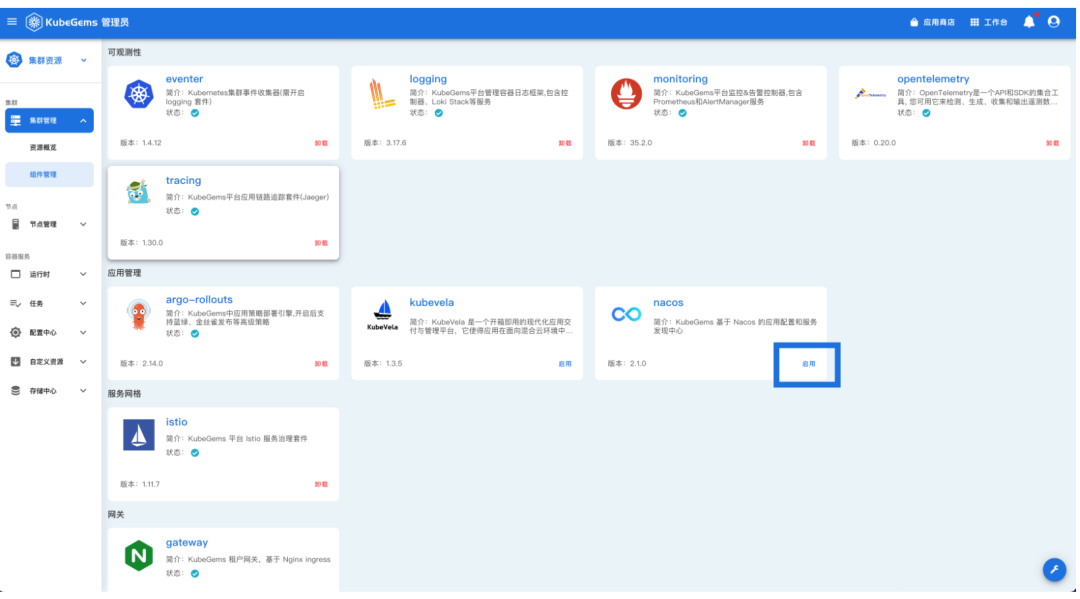Collapse the 集群管理 section chevron
The image size is (1080, 599).
pos(83,120)
